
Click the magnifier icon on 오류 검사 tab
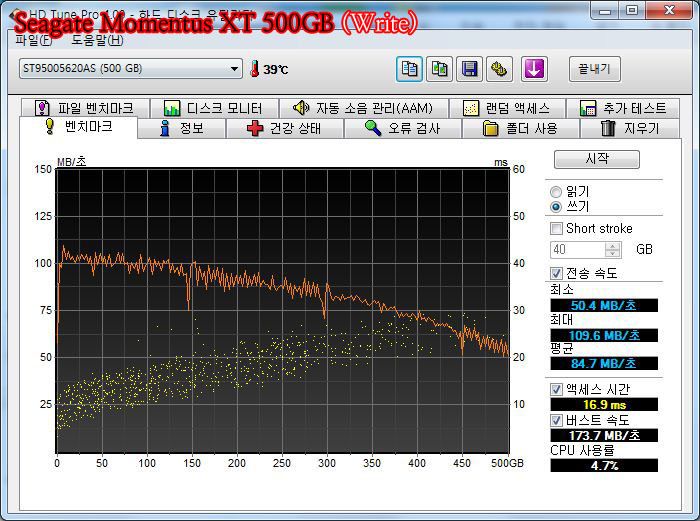click(x=373, y=128)
